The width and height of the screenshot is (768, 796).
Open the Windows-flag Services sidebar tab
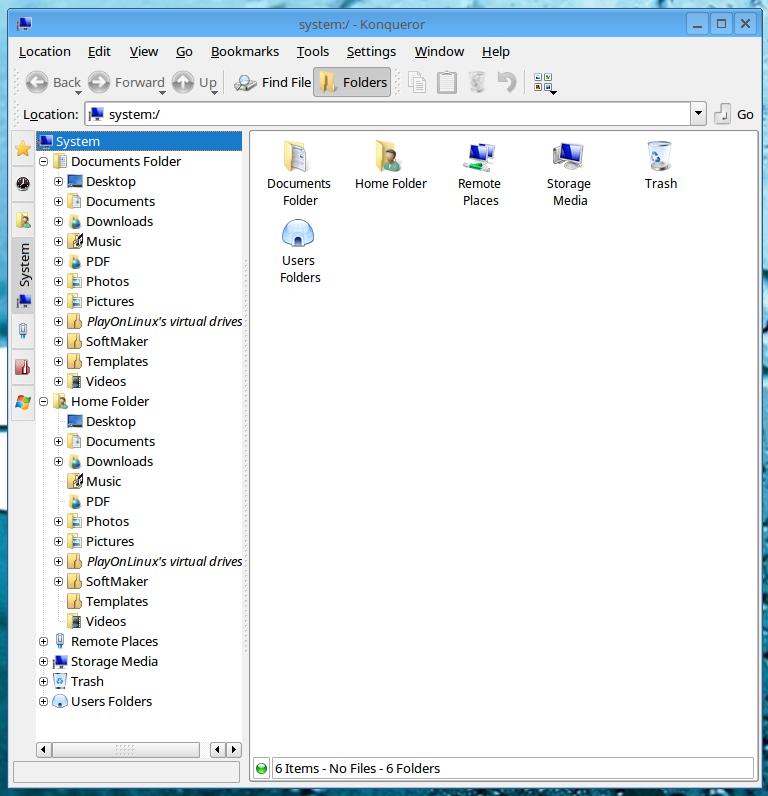(x=23, y=402)
